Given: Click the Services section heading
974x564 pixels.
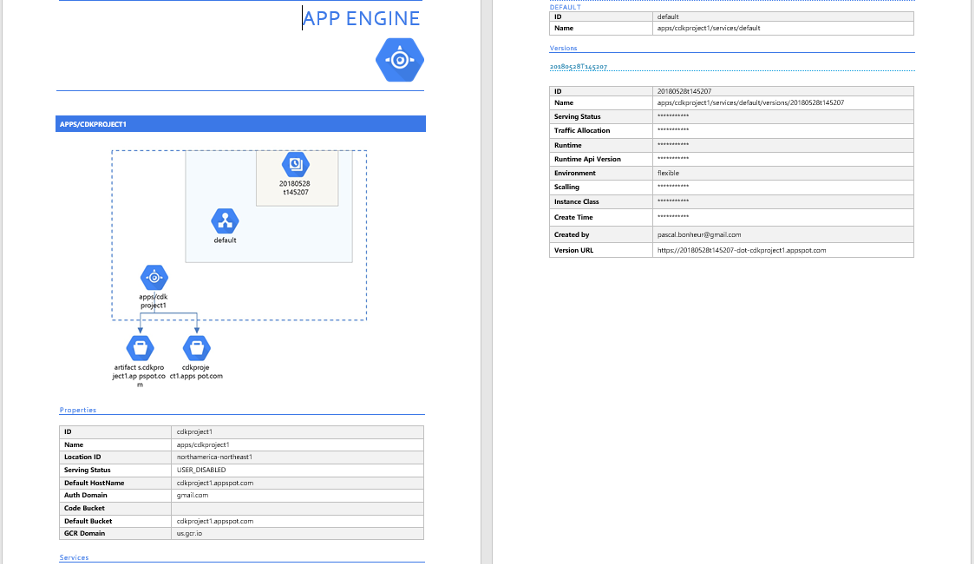Looking at the screenshot, I should tap(74, 557).
